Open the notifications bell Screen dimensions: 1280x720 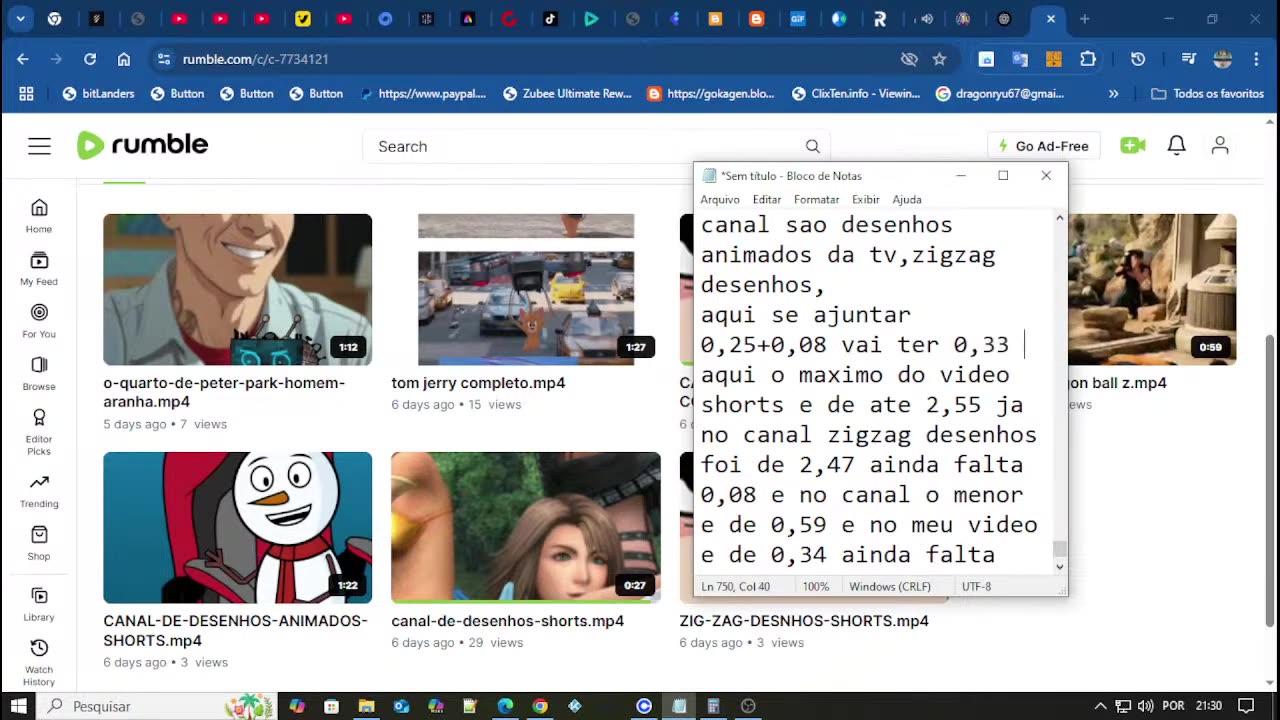(1176, 146)
